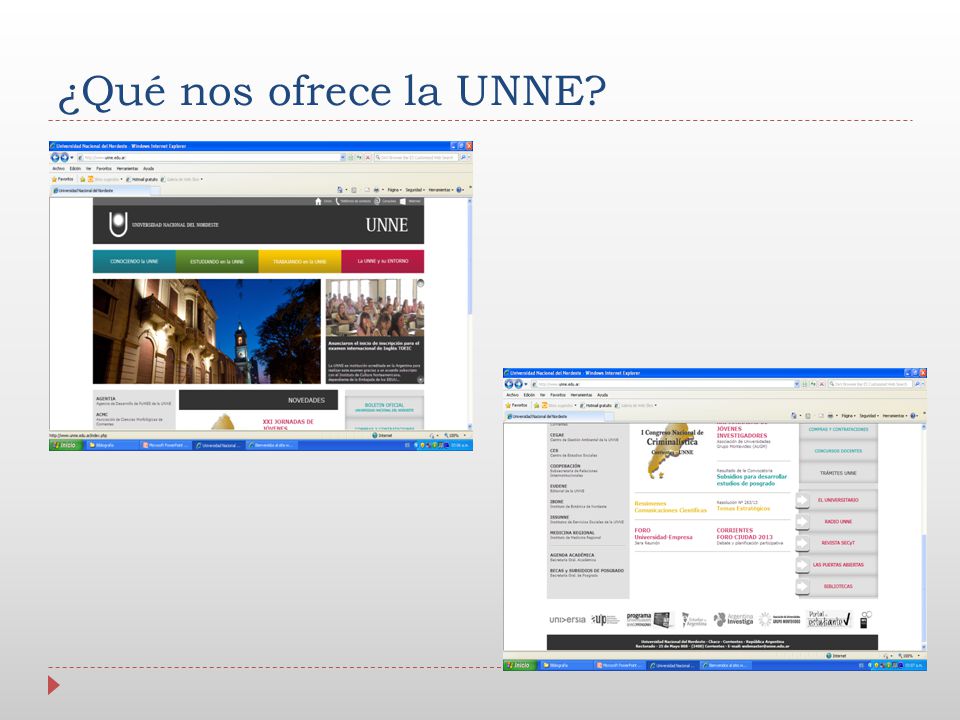Click IE Home icon in UNNE-banner window command bar
The height and width of the screenshot is (720, 960).
point(340,190)
